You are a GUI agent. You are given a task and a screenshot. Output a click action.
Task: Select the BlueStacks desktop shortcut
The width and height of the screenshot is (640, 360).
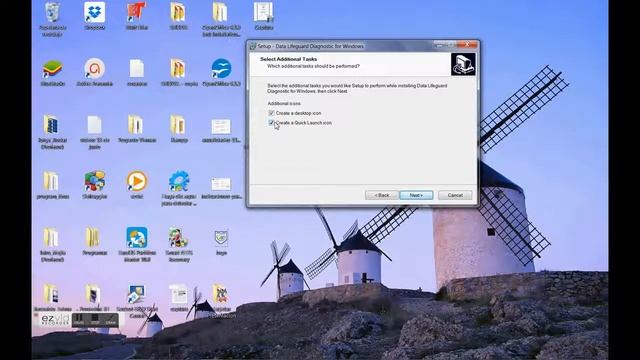point(52,69)
